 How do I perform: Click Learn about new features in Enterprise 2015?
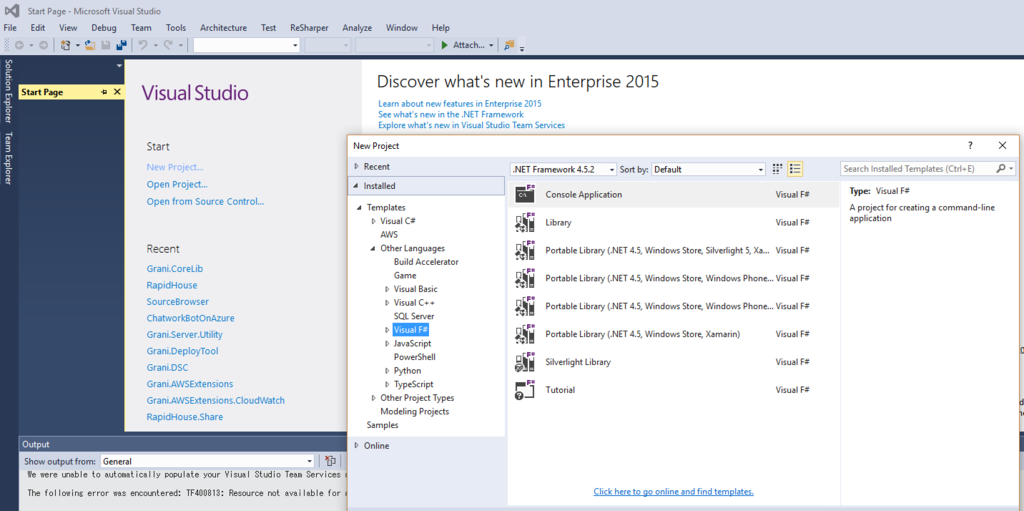click(x=460, y=103)
